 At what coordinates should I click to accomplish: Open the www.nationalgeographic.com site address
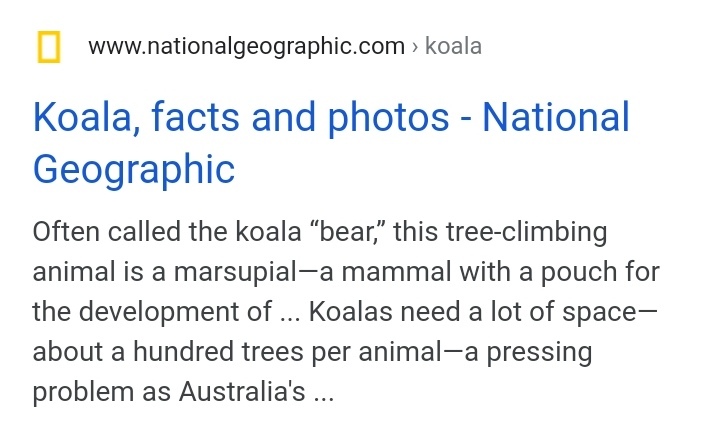coord(247,47)
